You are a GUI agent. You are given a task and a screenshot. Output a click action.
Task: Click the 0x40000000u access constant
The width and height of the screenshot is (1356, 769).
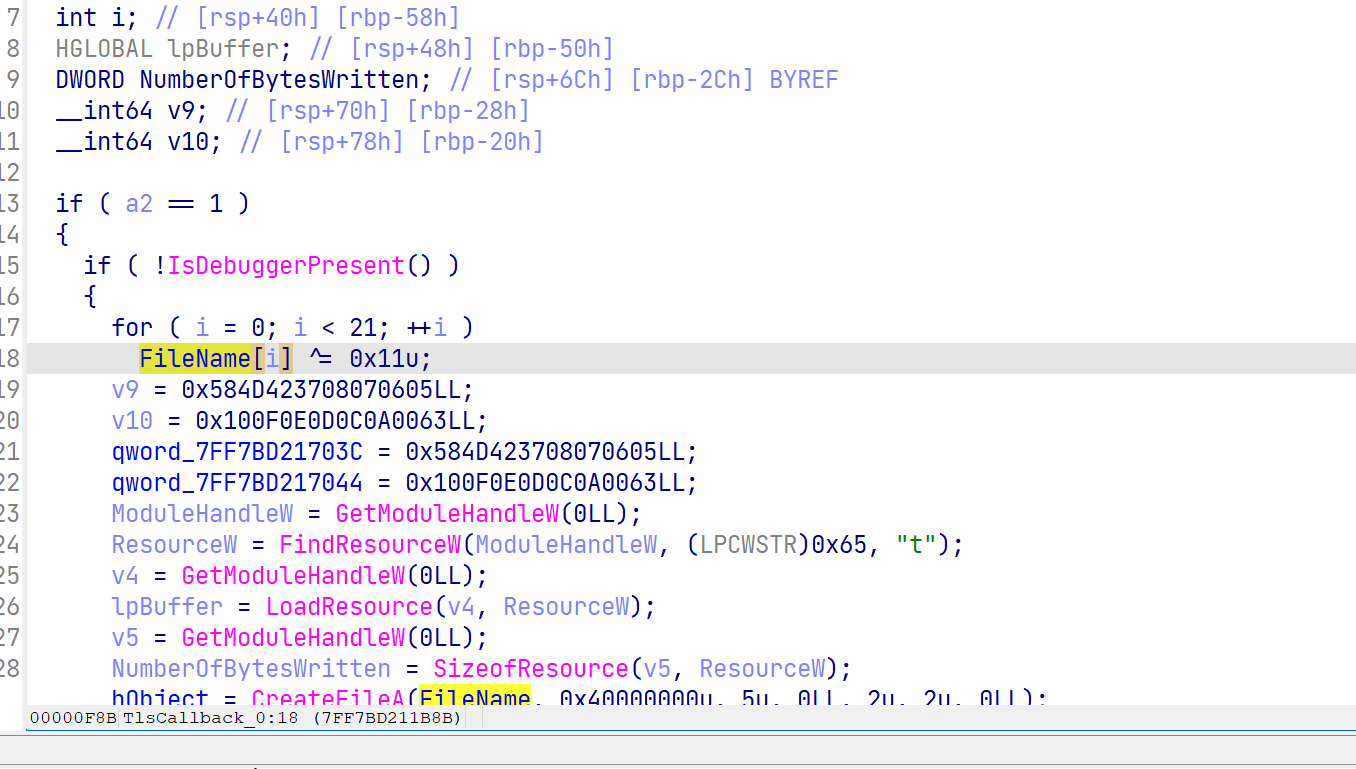642,697
